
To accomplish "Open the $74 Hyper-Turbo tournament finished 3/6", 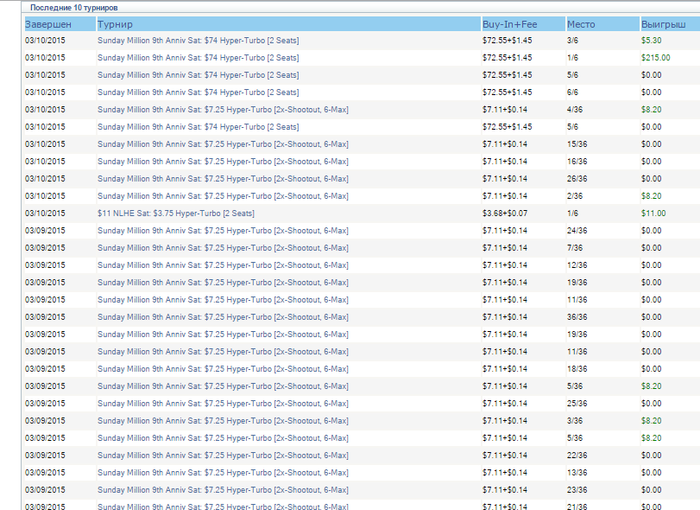I will coord(198,40).
